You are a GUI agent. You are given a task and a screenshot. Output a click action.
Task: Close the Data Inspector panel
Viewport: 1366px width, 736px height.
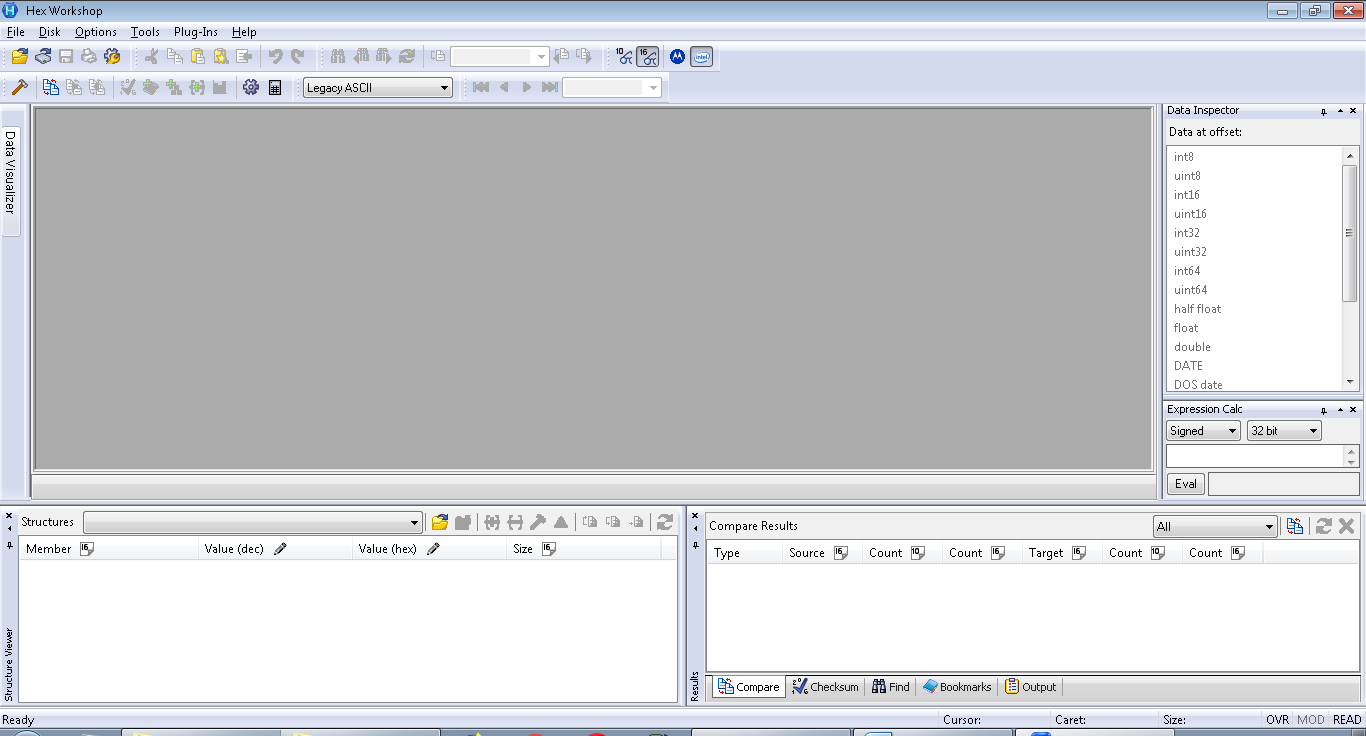1353,111
